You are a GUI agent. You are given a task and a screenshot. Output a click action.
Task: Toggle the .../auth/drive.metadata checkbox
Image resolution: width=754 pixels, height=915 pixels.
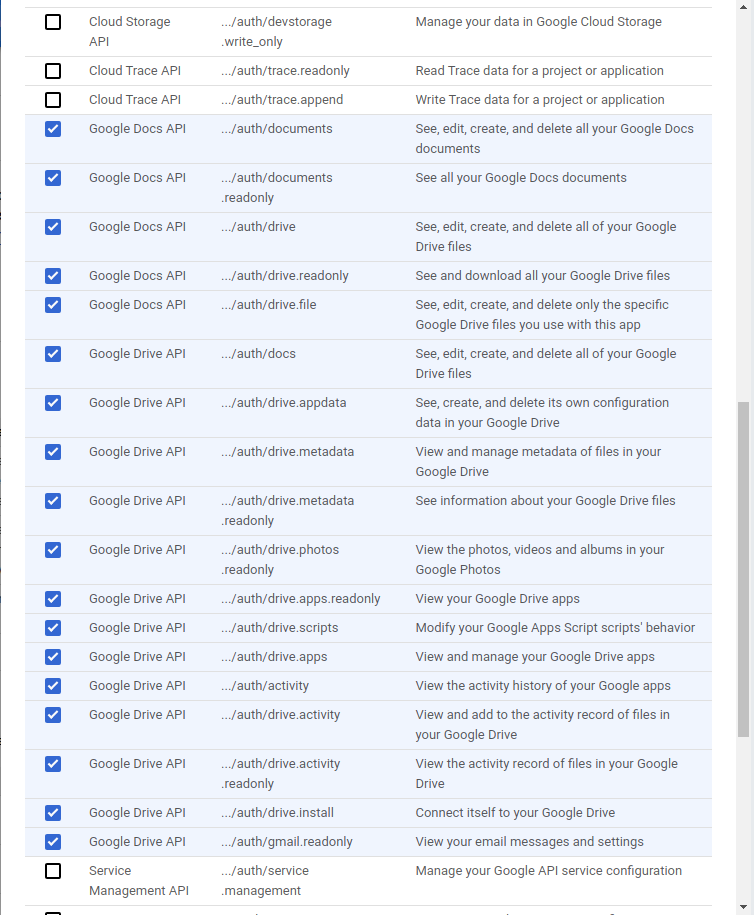[x=53, y=452]
